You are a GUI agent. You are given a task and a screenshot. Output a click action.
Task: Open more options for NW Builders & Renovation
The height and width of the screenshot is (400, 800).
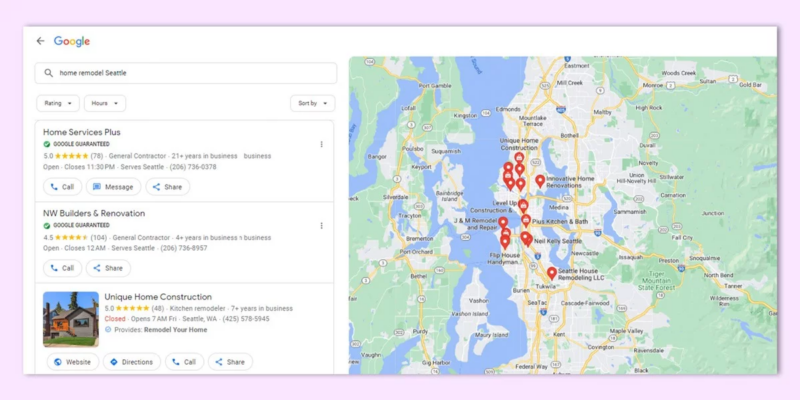321,226
